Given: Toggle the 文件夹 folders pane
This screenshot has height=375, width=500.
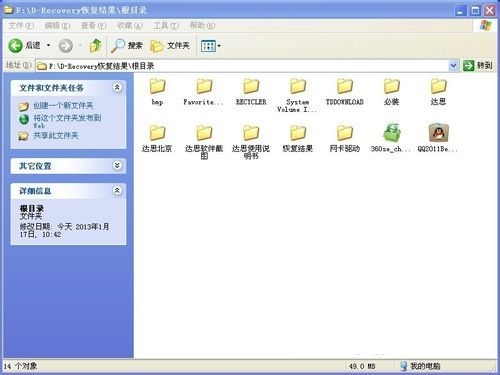Looking at the screenshot, I should tap(170, 46).
